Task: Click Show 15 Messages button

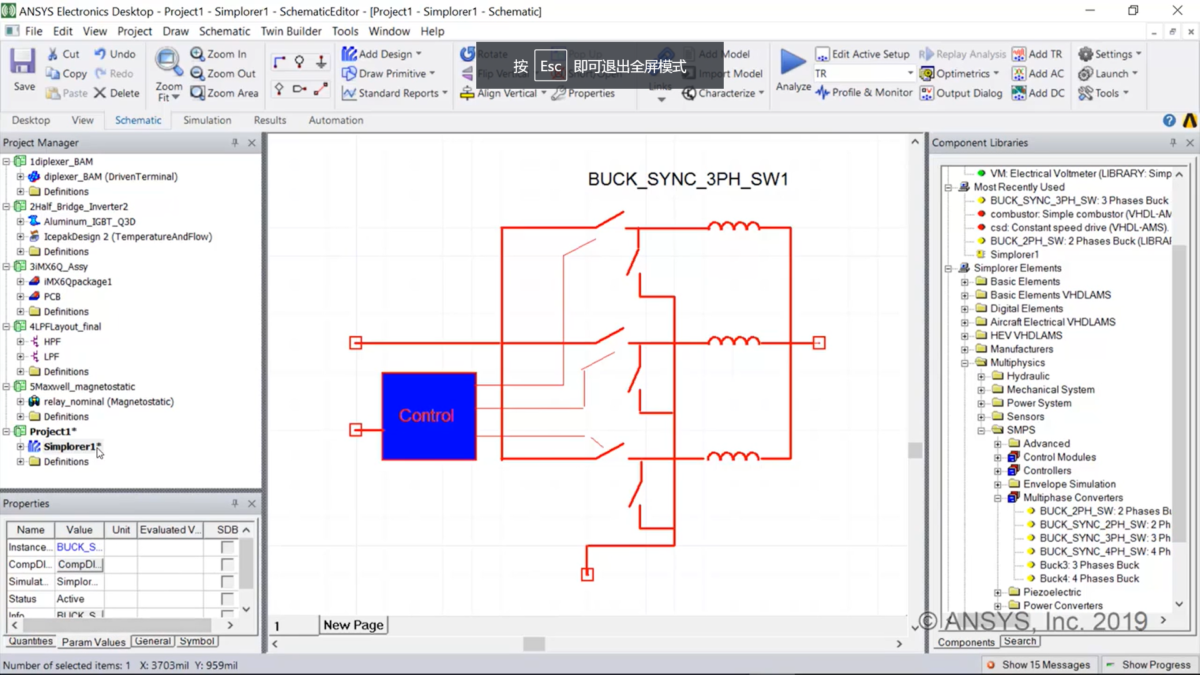Action: click(1038, 665)
